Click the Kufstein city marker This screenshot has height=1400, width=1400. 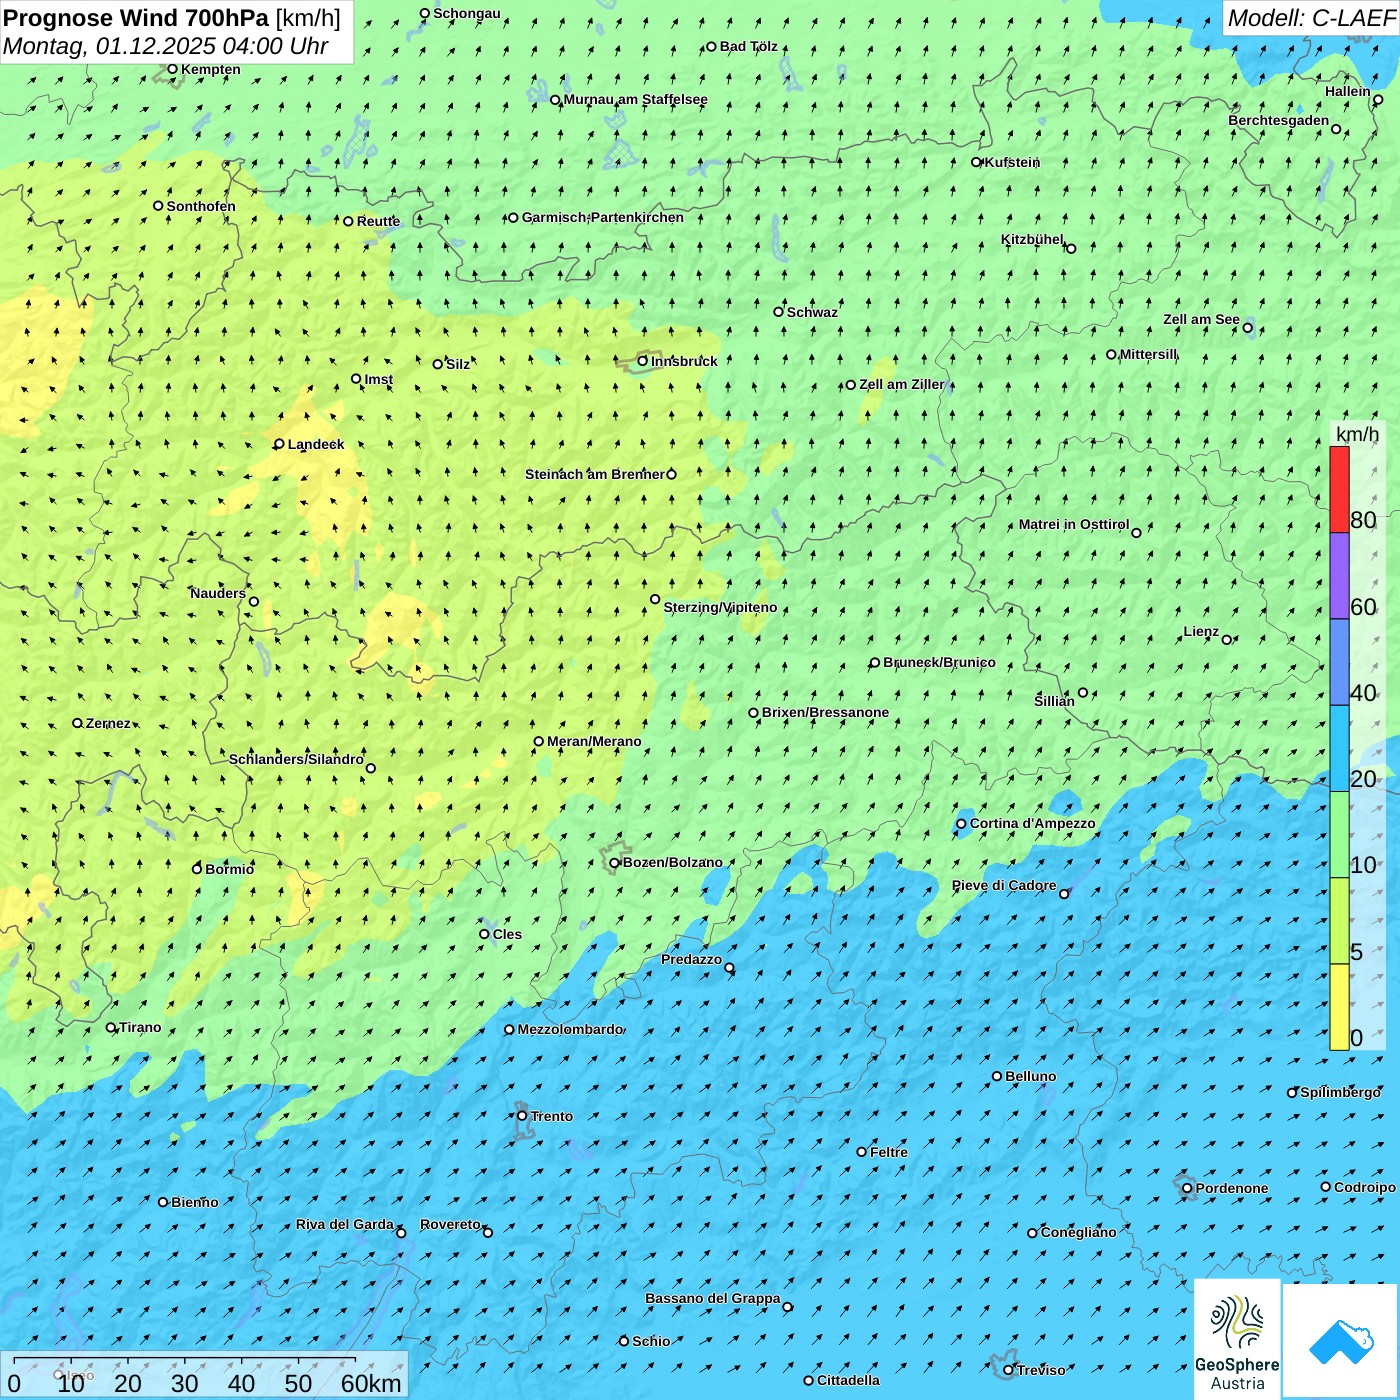point(977,162)
